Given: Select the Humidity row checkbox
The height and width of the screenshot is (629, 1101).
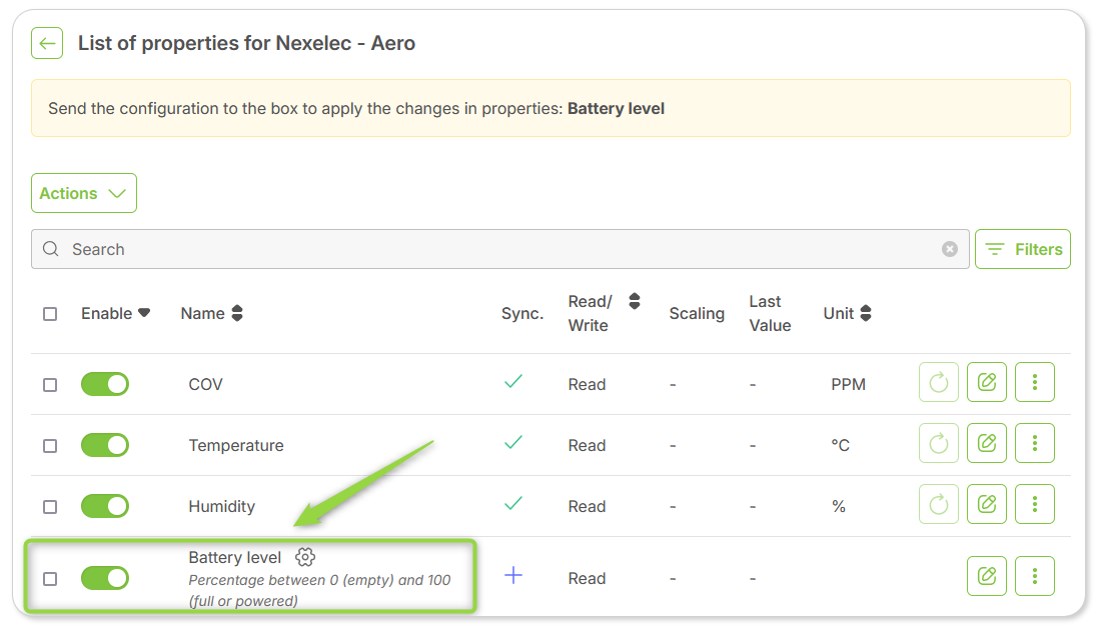Looking at the screenshot, I should click(x=50, y=507).
